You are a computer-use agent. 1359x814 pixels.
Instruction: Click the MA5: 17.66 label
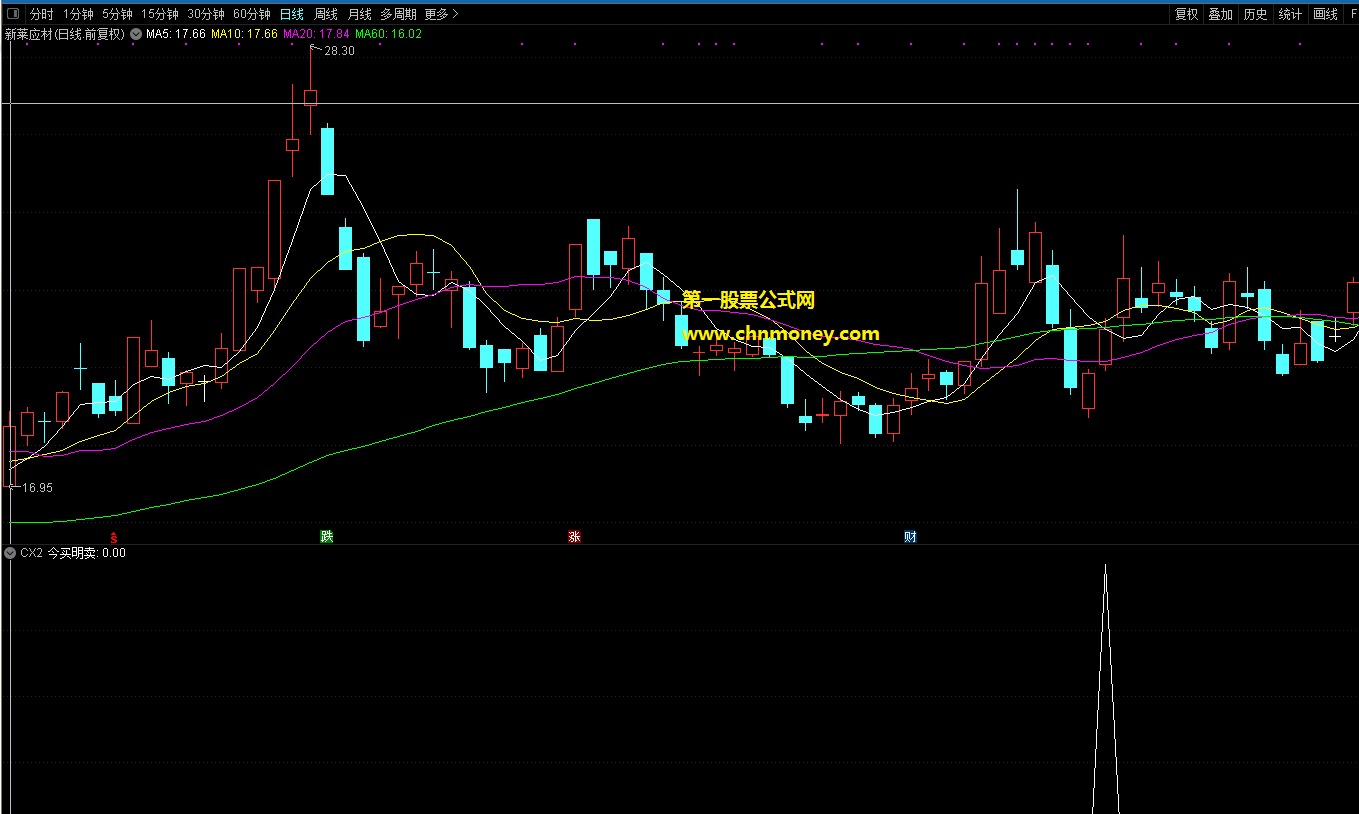(176, 34)
